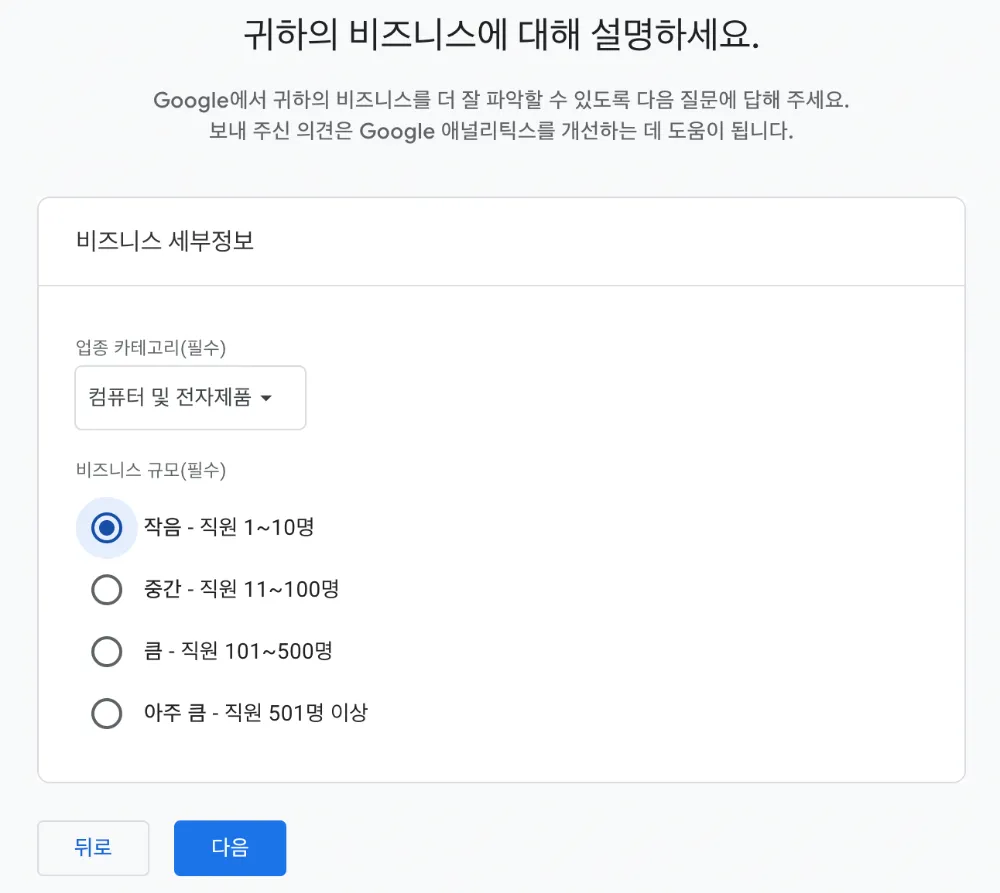Choose the 중간 - 직원 11~100명 label
The width and height of the screenshot is (1000, 893).
[x=241, y=590]
